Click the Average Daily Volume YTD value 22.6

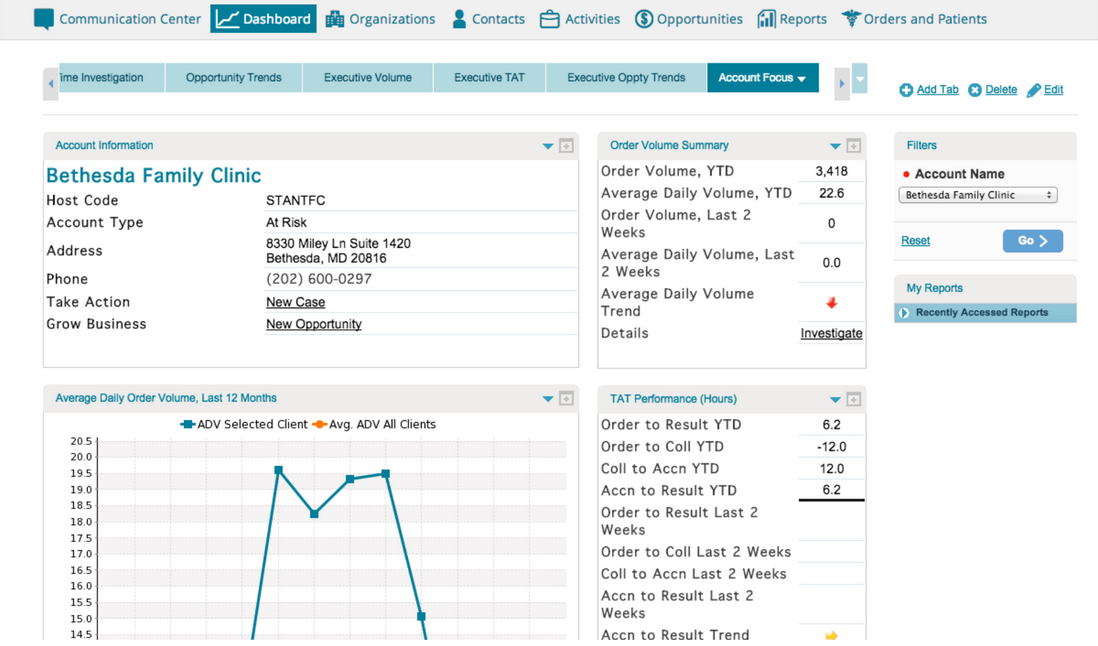tap(831, 193)
